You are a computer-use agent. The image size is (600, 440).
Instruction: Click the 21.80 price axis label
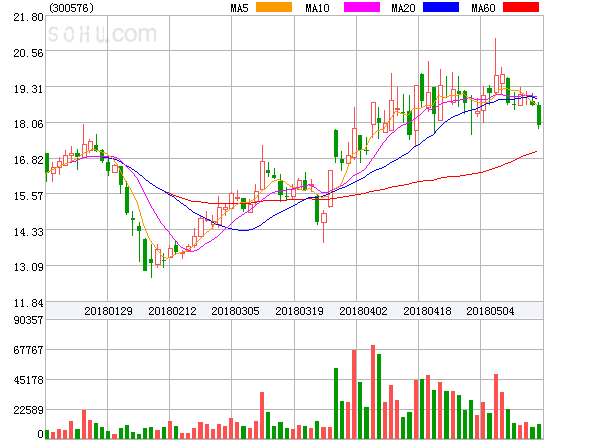pos(28,17)
